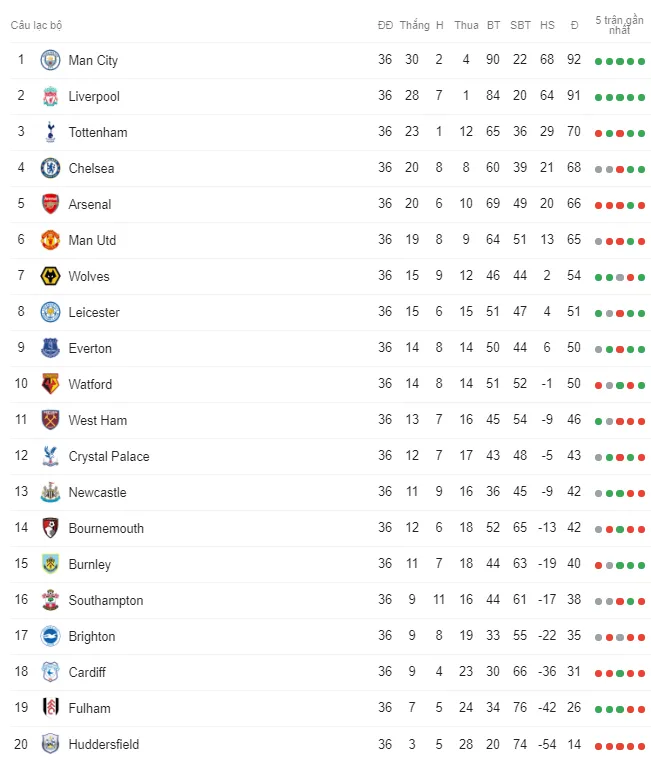Click Tottenham's first red form dot
651x767 pixels.
(598, 134)
